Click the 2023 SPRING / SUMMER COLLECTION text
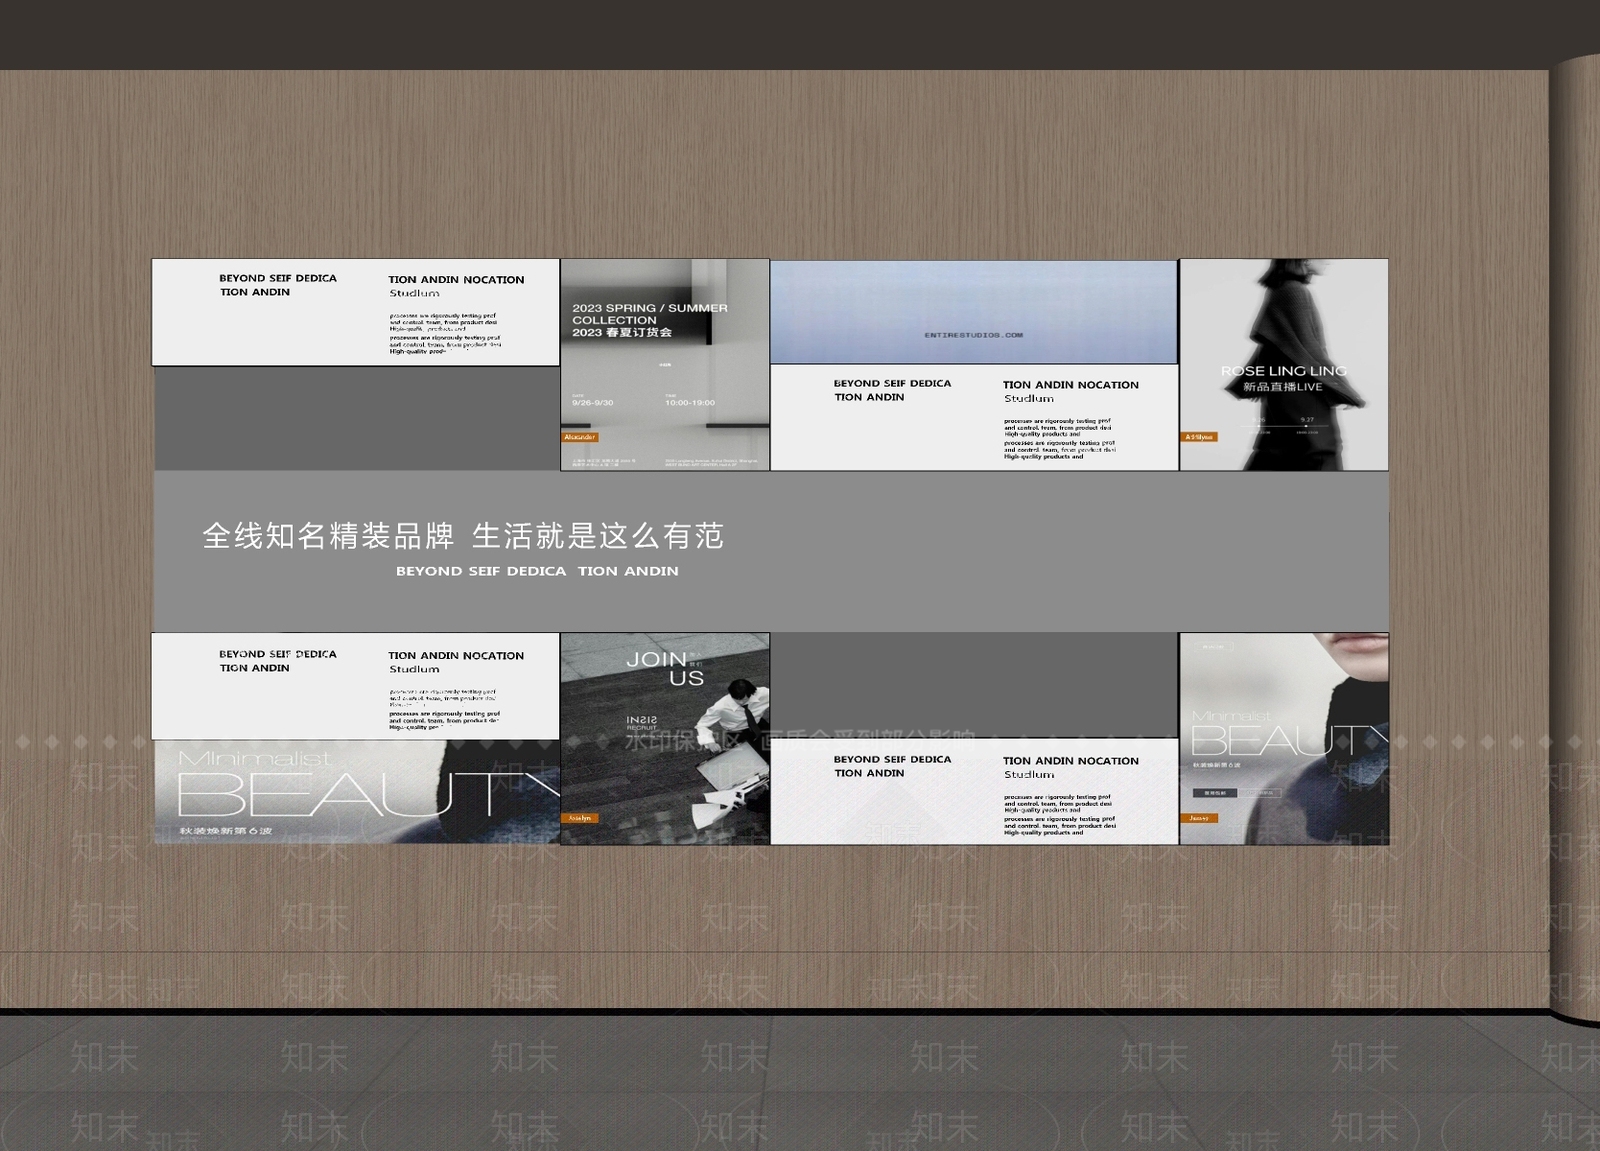Image resolution: width=1600 pixels, height=1151 pixels. click(650, 314)
